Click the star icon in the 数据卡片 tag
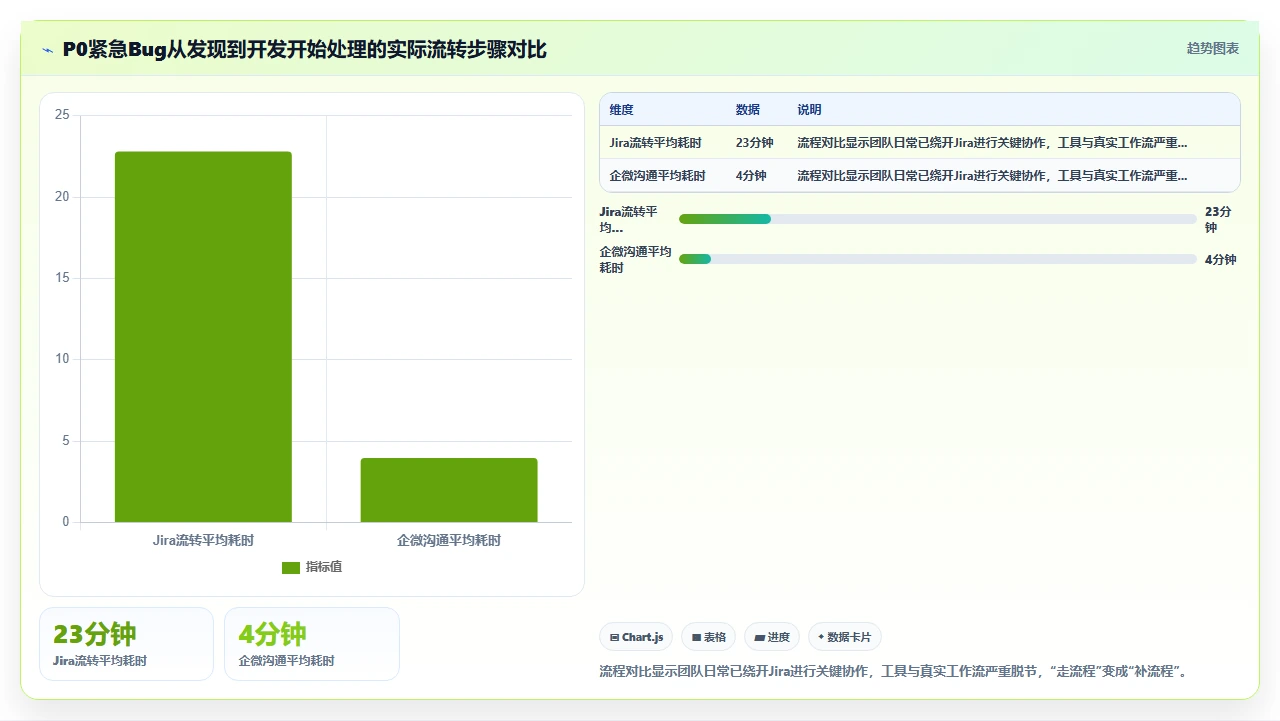The image size is (1280, 721). tap(821, 637)
